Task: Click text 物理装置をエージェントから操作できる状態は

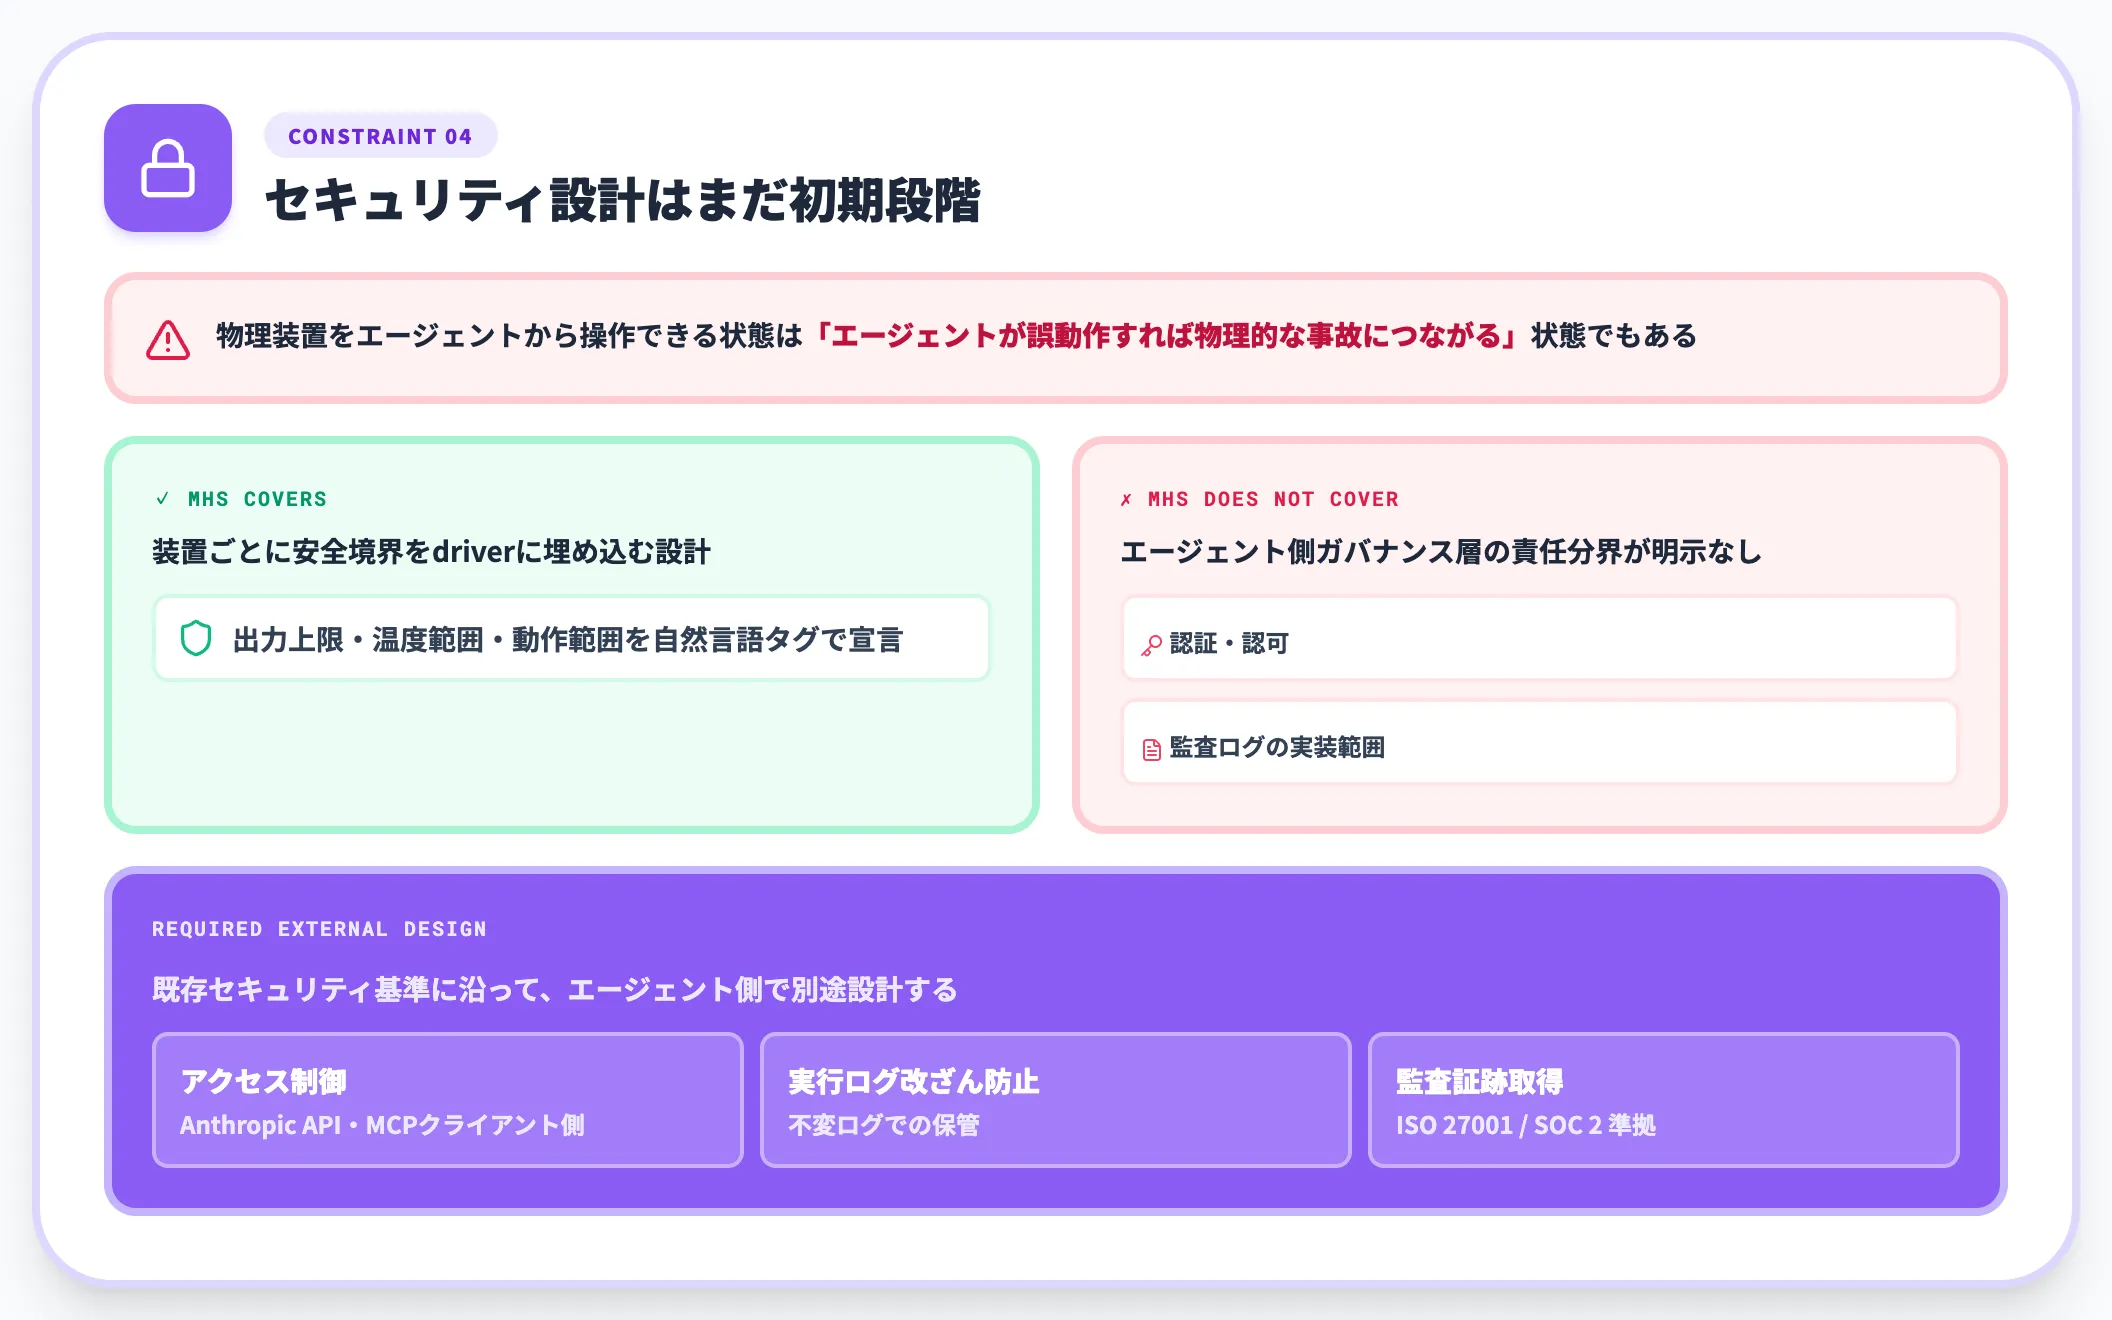Action: tap(510, 336)
